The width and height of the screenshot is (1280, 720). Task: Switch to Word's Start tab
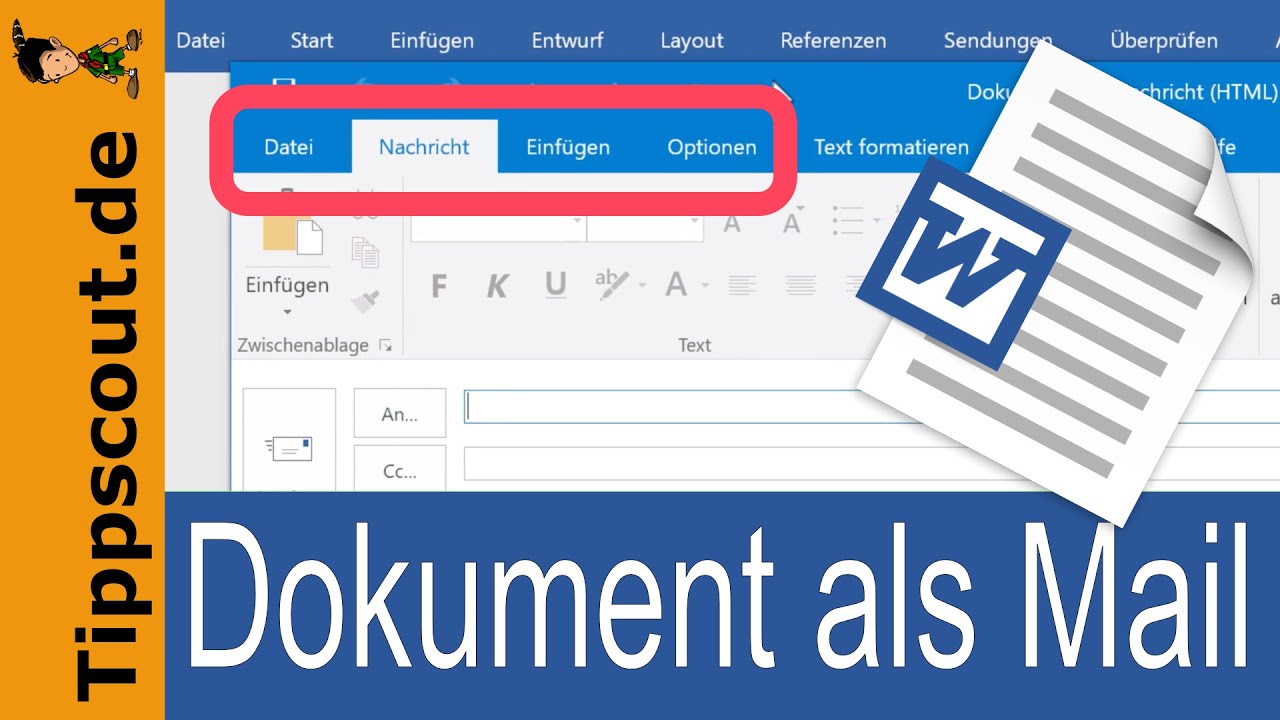[312, 41]
